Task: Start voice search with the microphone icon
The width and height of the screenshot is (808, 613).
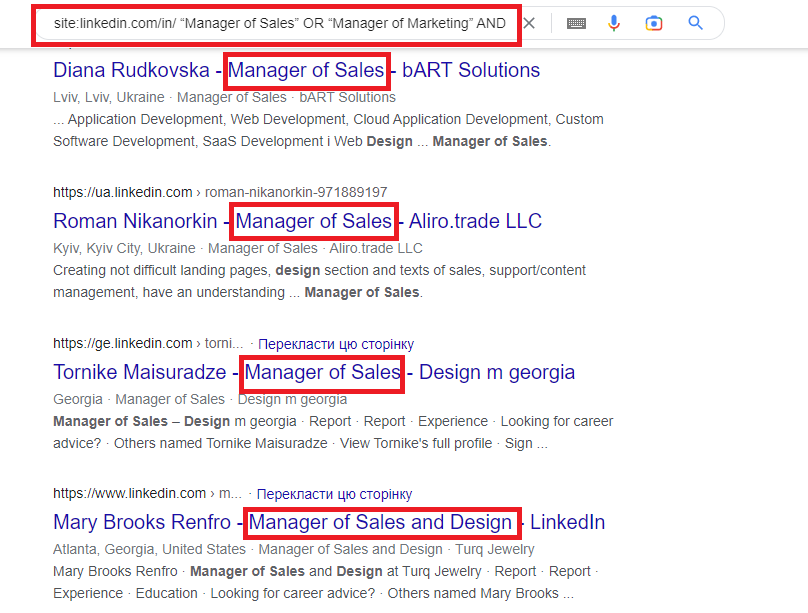Action: (x=614, y=22)
